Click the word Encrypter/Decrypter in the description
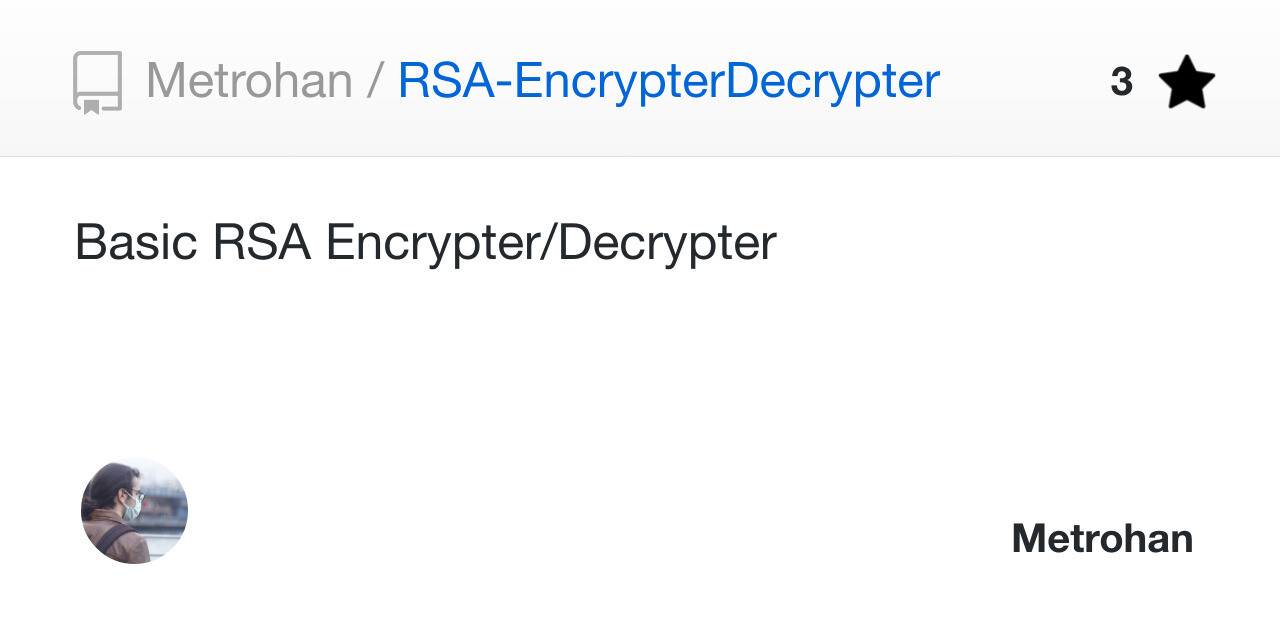This screenshot has width=1280, height=640. pos(551,242)
